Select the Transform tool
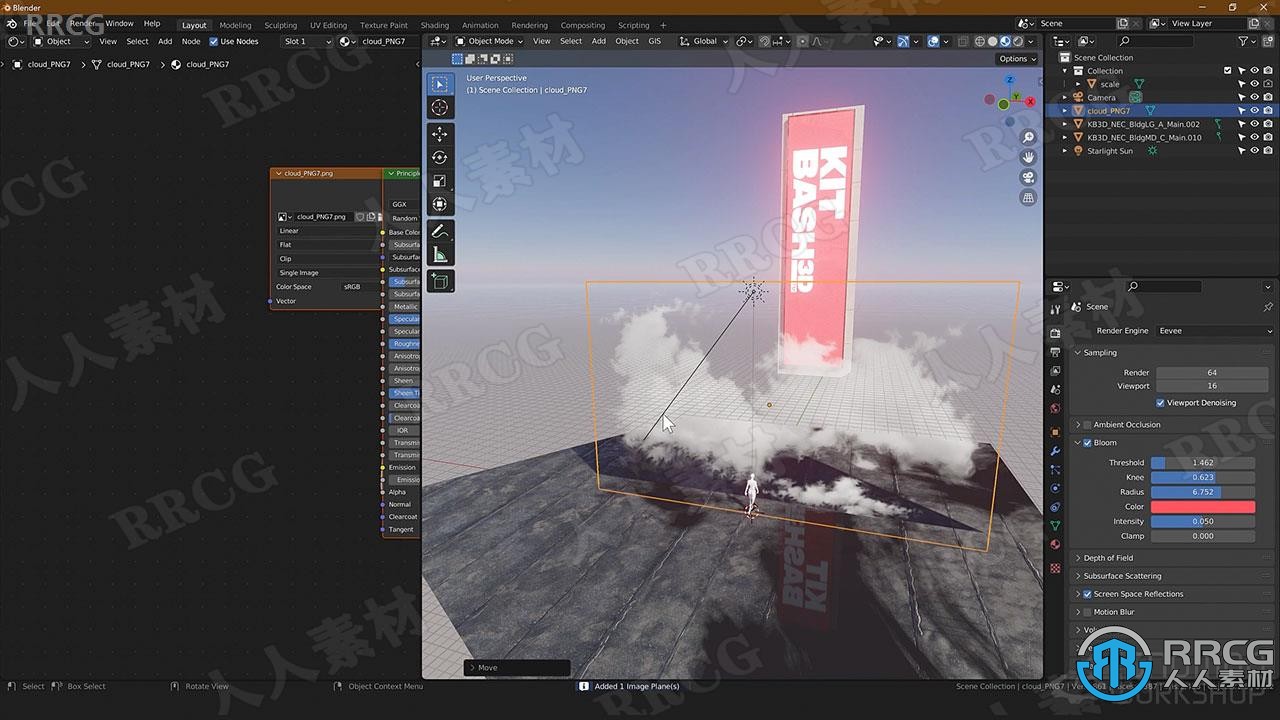This screenshot has height=720, width=1280. point(439,204)
